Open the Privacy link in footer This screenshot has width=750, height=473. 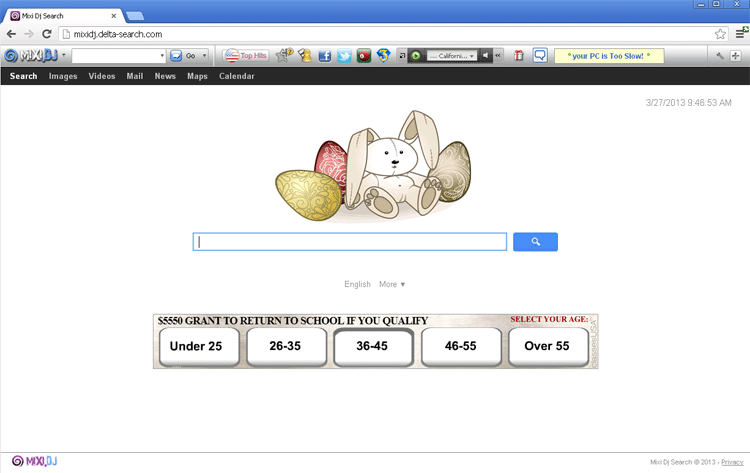click(732, 462)
